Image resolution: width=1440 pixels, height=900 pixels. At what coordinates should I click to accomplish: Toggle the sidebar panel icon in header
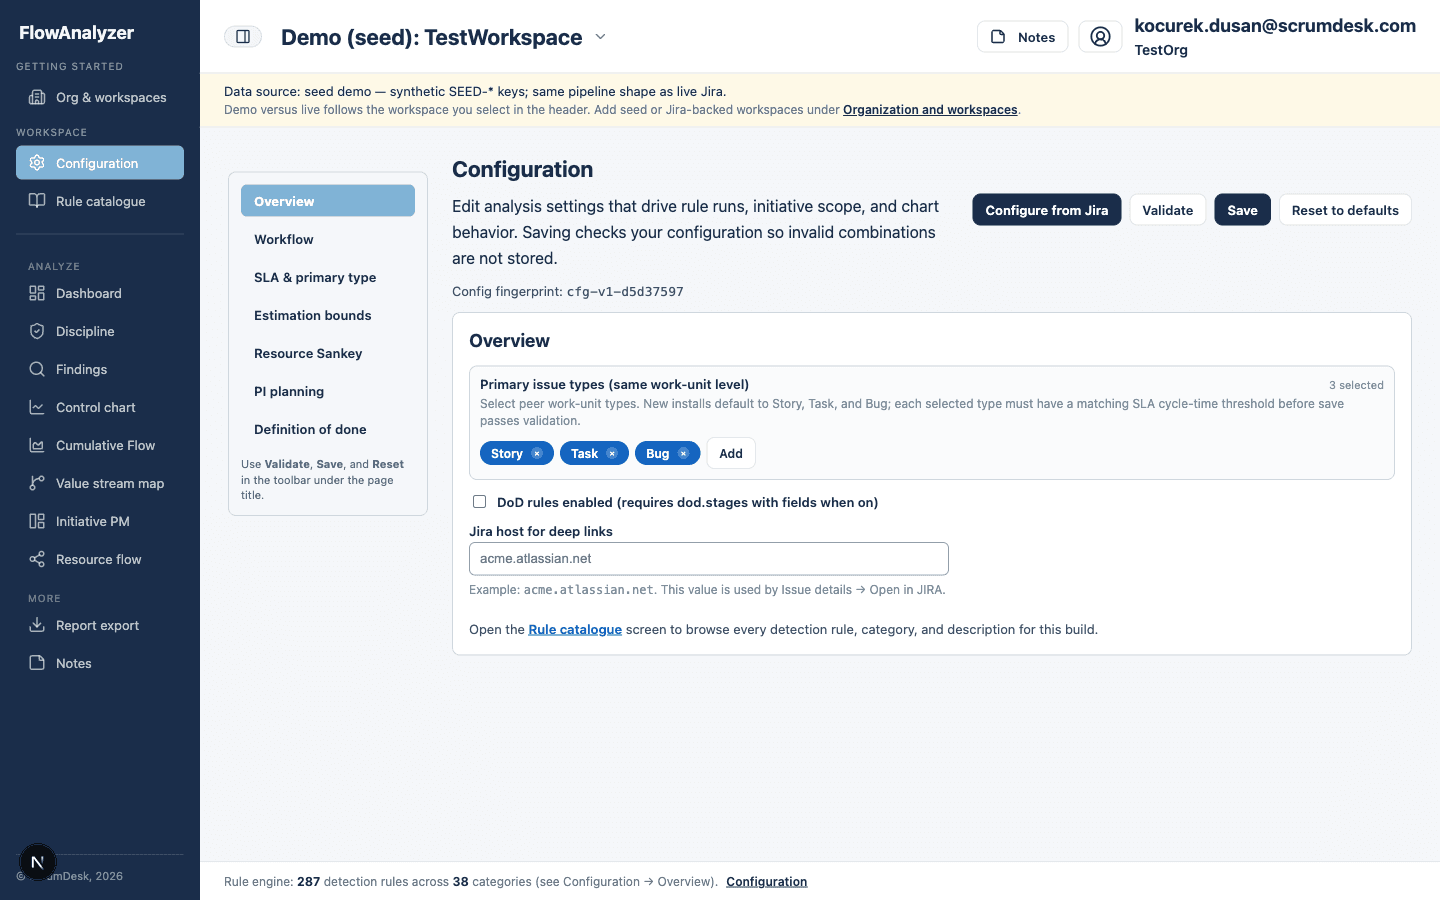coord(243,37)
